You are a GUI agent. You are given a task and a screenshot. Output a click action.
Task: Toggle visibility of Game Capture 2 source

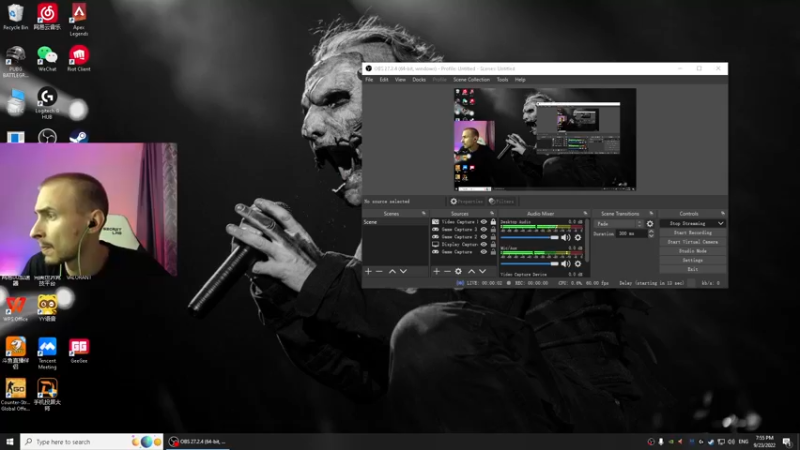point(484,237)
